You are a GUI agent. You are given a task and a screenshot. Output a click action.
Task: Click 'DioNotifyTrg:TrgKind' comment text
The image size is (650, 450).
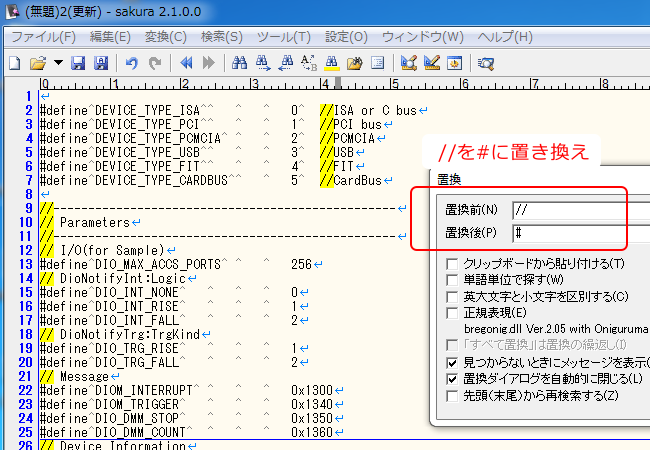coord(130,334)
